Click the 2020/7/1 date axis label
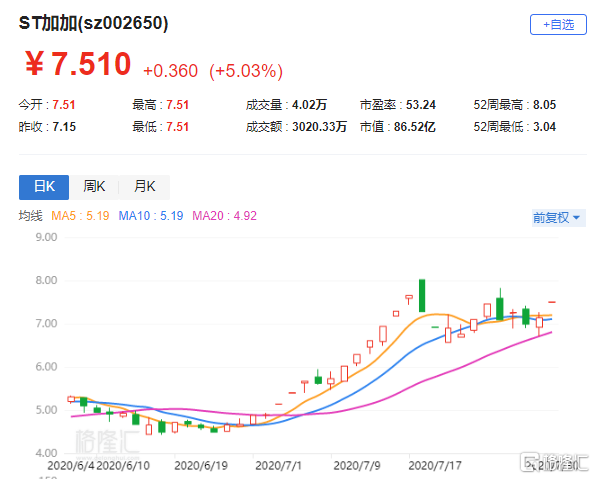Image resolution: width=595 pixels, height=479 pixels. point(279,465)
